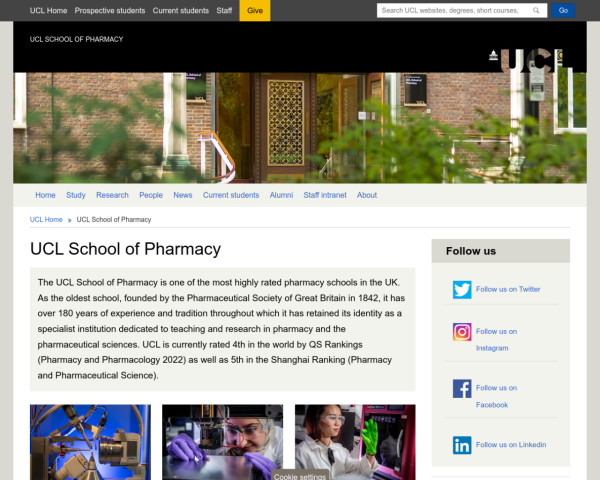The image size is (600, 480).
Task: Select Research in the navigation menu
Action: click(112, 195)
